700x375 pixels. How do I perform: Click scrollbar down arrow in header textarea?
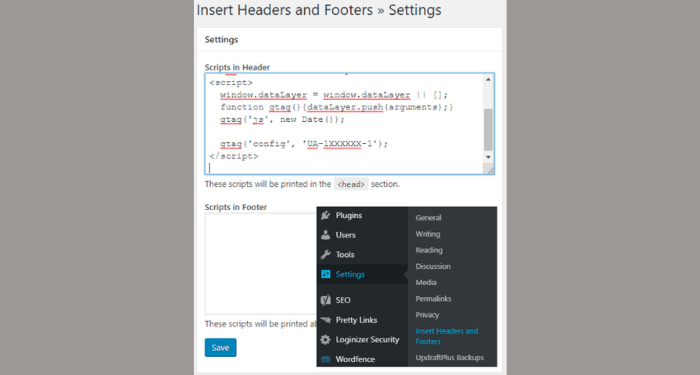coord(488,157)
